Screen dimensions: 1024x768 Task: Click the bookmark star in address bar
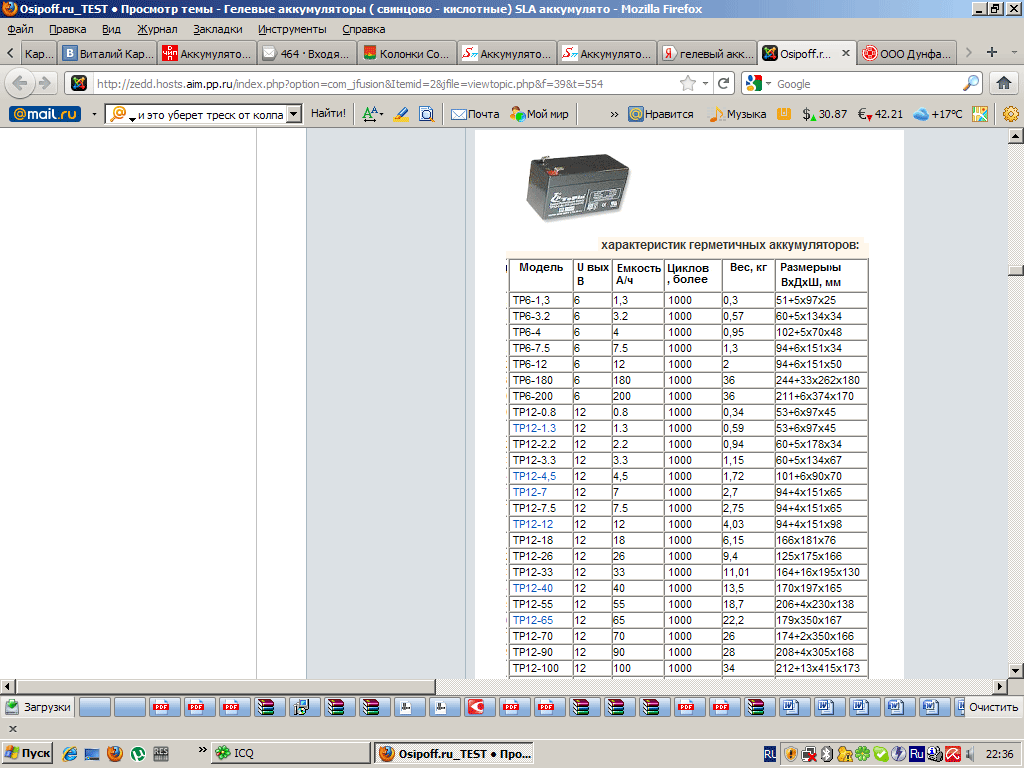pos(688,83)
